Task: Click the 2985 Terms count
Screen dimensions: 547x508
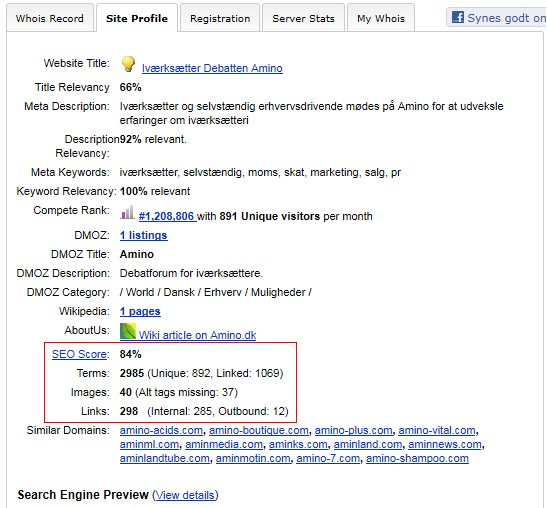Action: coord(132,373)
